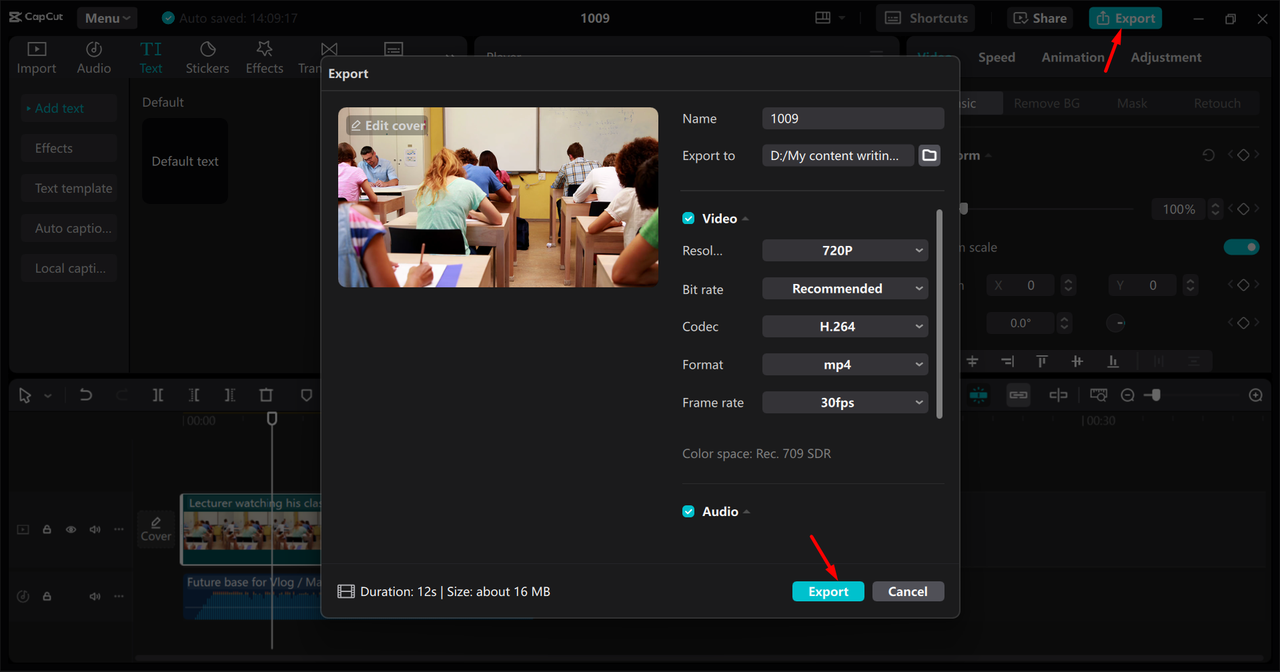Click the layout icon in the title bar

(x=823, y=18)
